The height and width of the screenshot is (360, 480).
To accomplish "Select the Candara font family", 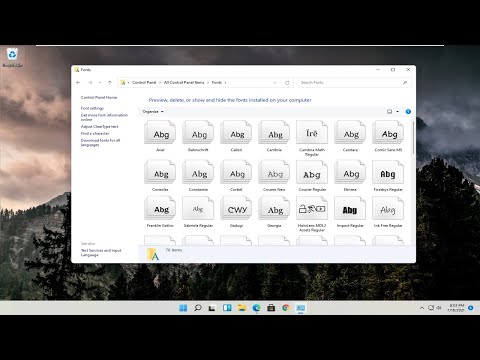I will click(x=350, y=136).
